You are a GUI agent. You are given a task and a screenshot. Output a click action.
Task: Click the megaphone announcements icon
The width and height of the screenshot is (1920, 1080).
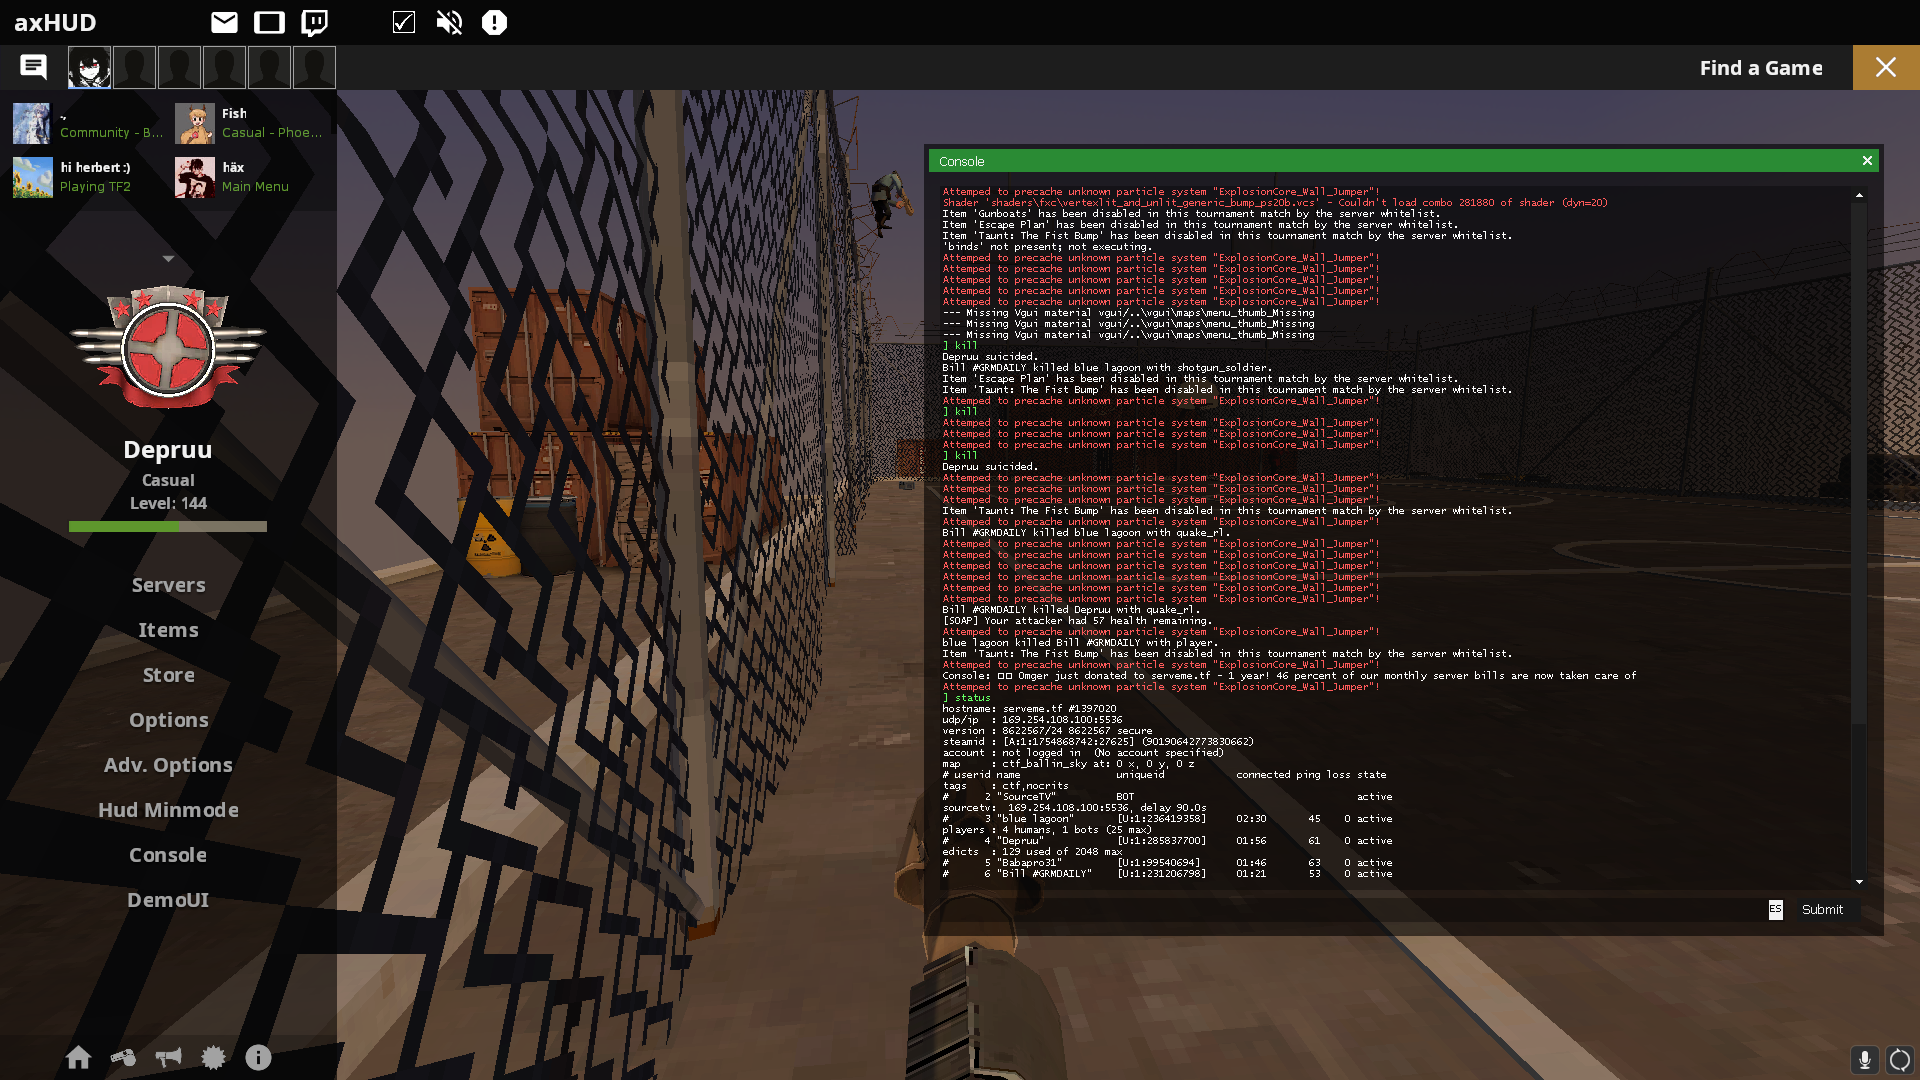tap(168, 1057)
